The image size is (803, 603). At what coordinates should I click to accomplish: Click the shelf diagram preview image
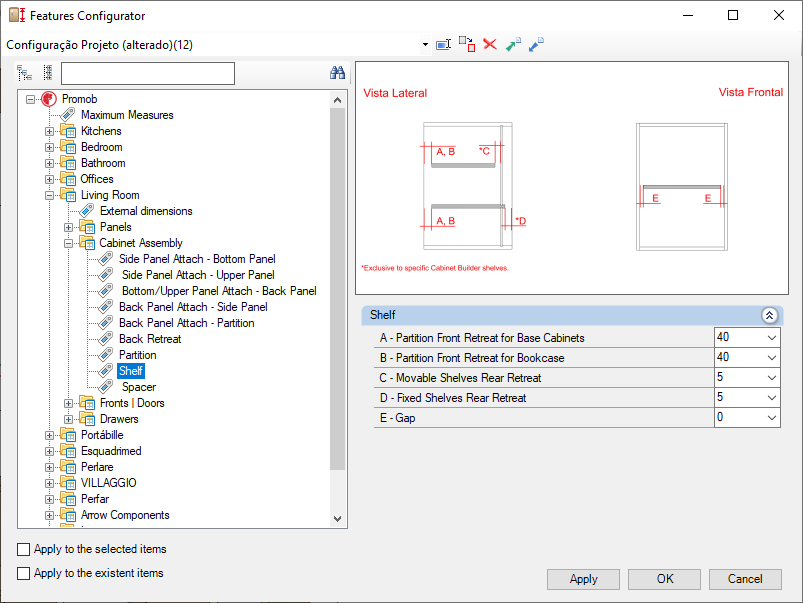572,178
